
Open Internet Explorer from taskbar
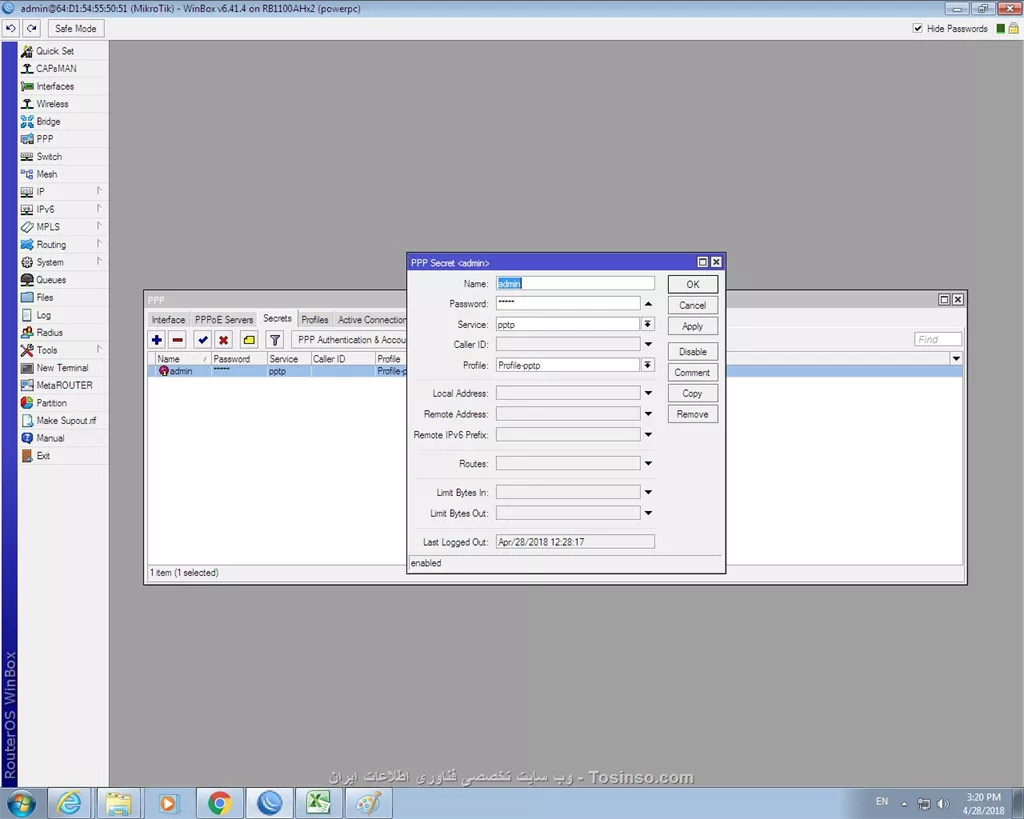click(69, 803)
